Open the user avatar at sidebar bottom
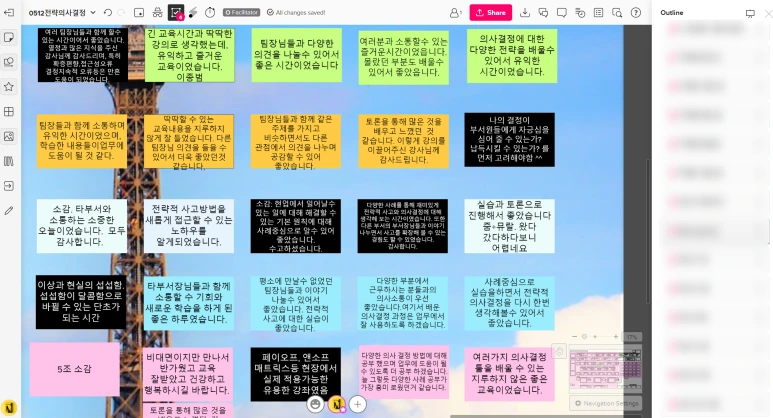Image resolution: width=773 pixels, height=418 pixels. point(9,408)
